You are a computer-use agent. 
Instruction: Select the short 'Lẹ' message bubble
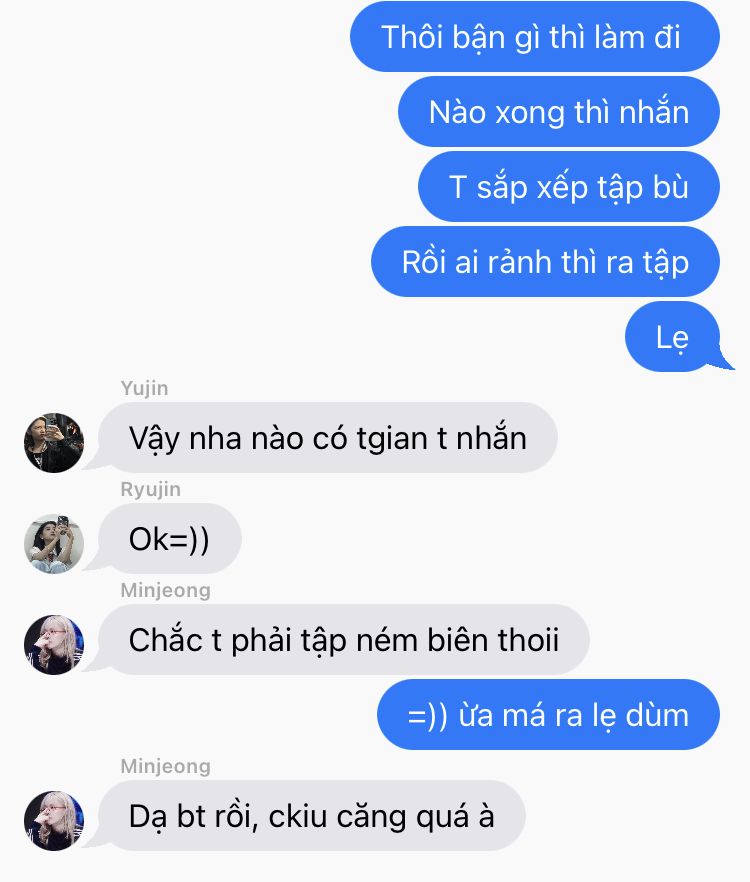[x=673, y=337]
